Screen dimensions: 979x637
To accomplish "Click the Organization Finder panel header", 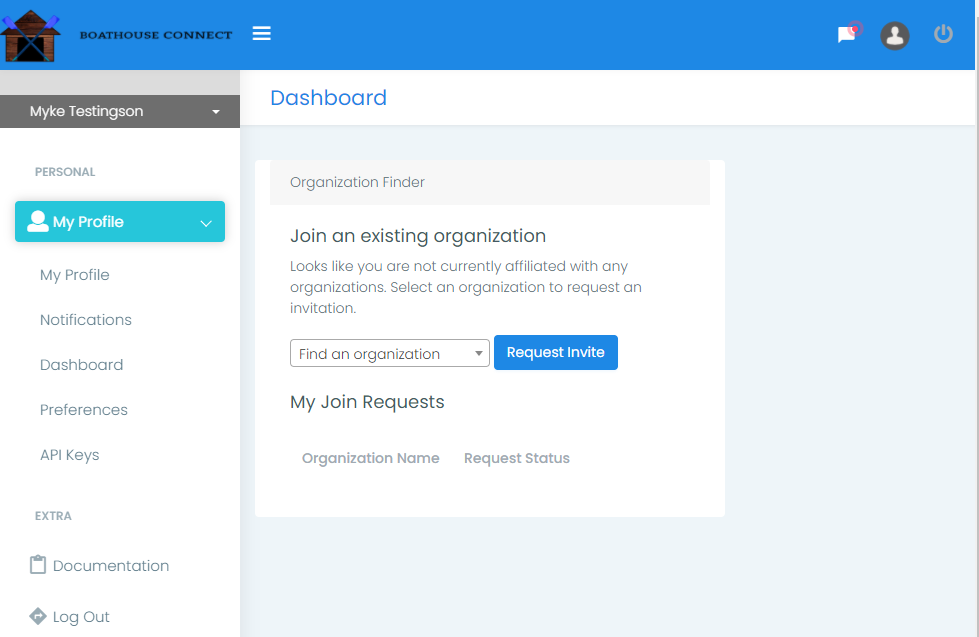I will click(x=357, y=182).
